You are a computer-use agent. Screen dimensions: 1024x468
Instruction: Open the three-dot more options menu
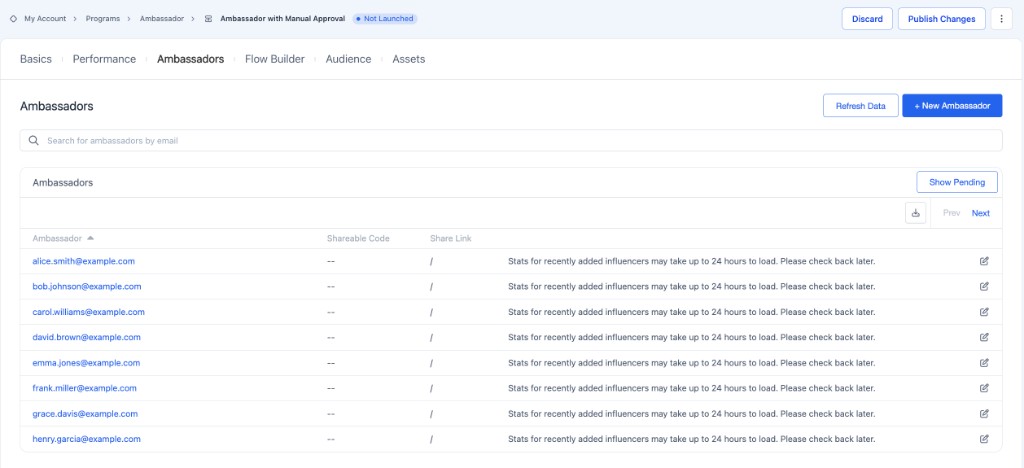click(x=1001, y=19)
